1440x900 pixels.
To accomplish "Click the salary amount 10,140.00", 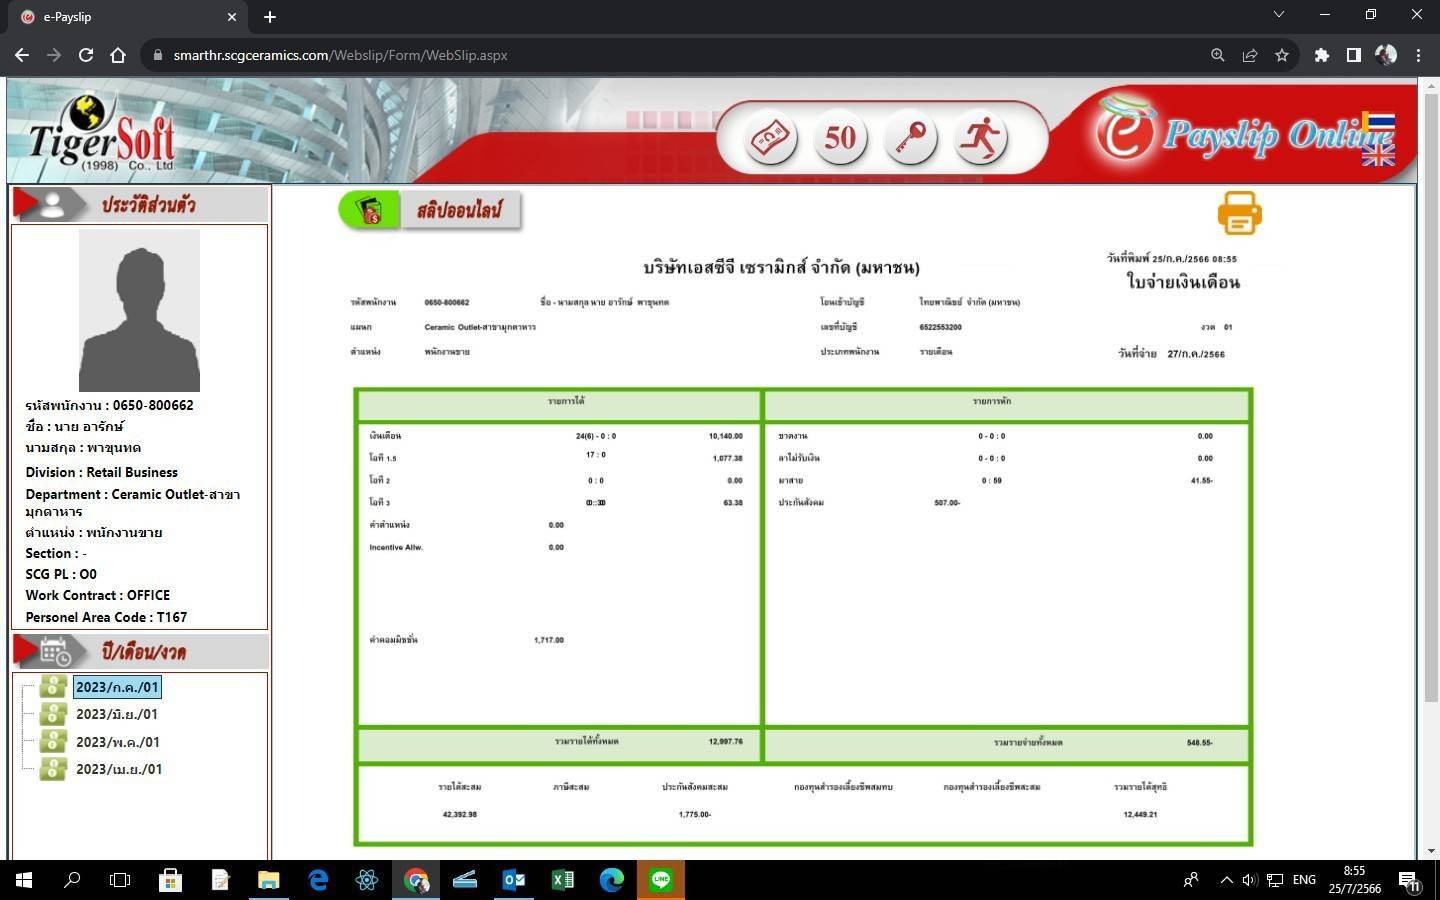I will pos(725,436).
